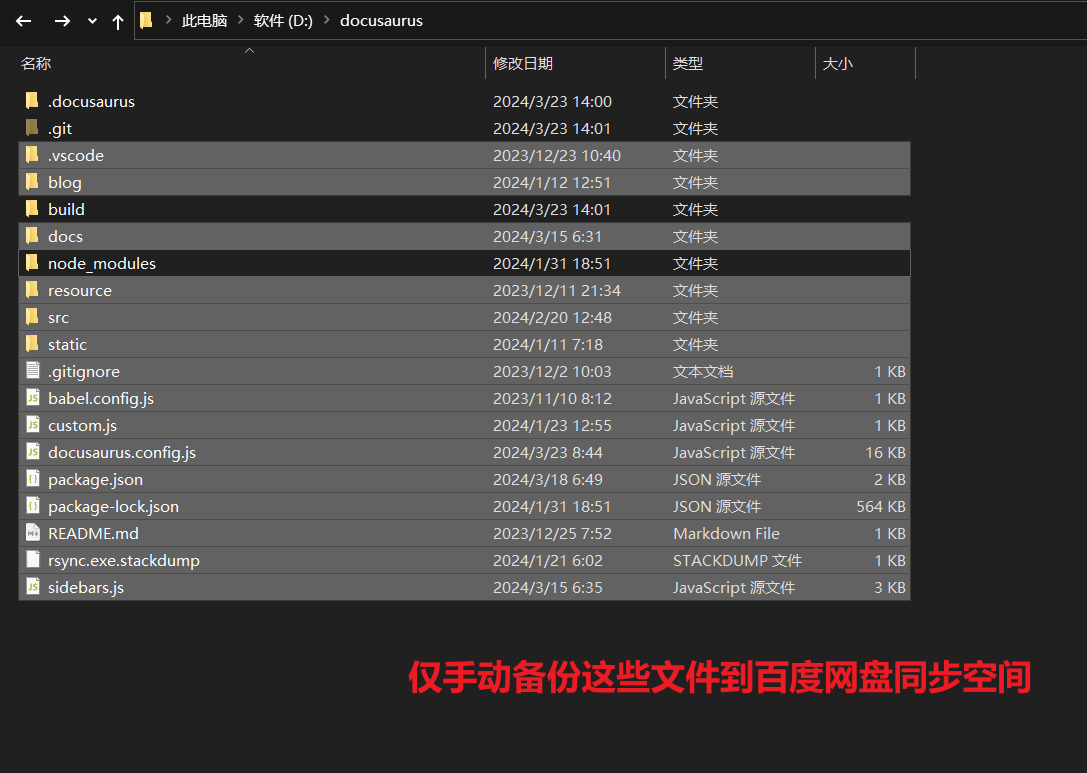
Task: Expand chevron before docusaurus breadcrumb
Action: 327,20
